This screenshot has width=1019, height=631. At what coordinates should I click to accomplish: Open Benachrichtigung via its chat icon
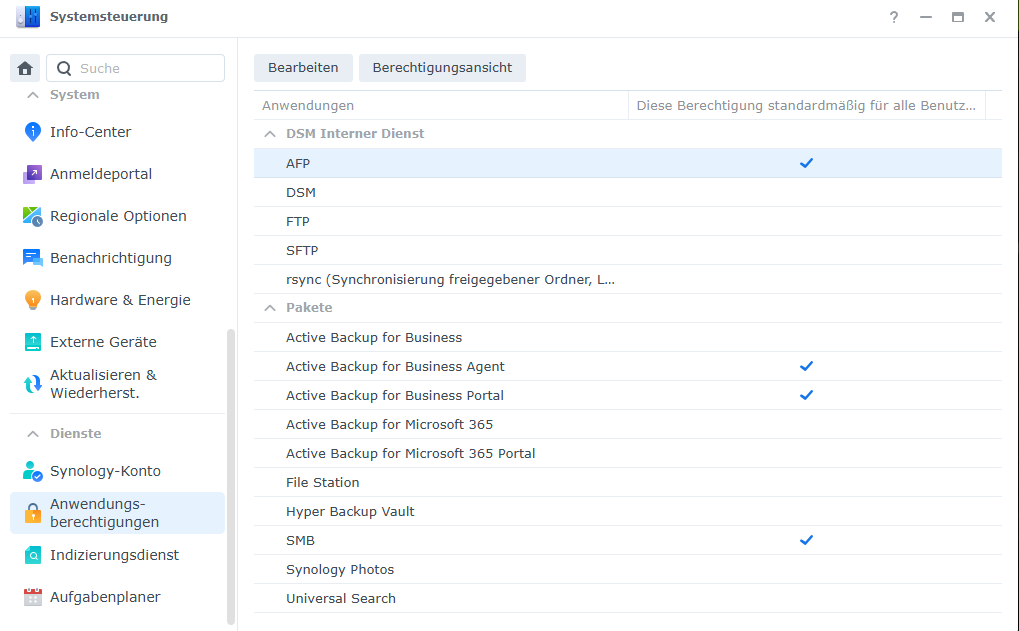click(x=33, y=258)
